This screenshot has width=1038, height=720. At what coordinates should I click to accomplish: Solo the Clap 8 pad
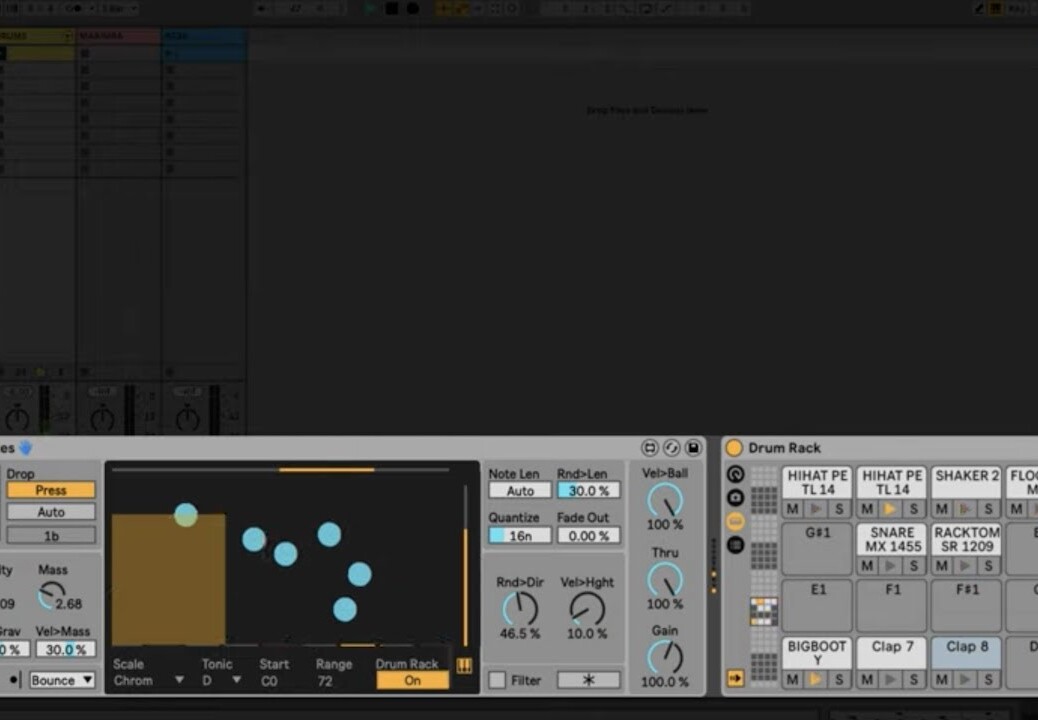988,680
